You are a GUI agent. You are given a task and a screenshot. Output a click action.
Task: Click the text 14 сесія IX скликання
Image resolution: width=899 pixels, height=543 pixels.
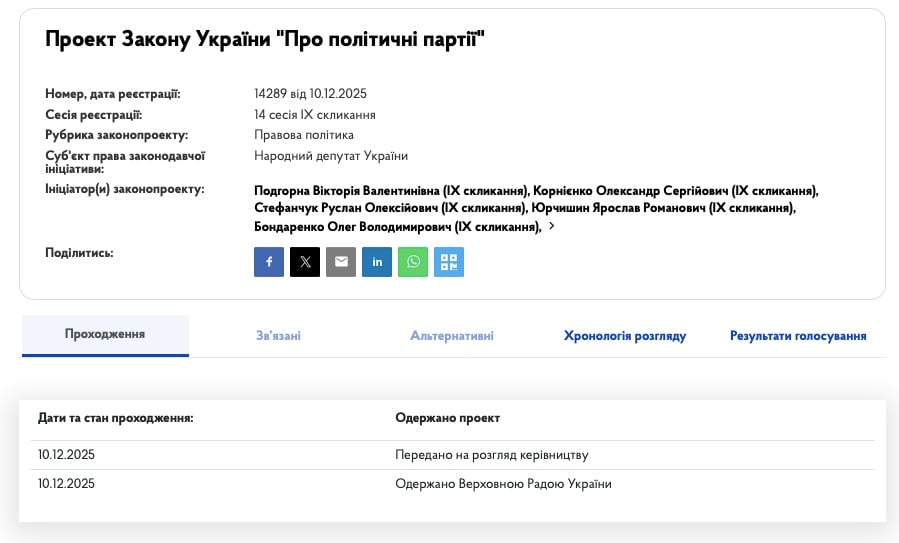[x=315, y=115]
